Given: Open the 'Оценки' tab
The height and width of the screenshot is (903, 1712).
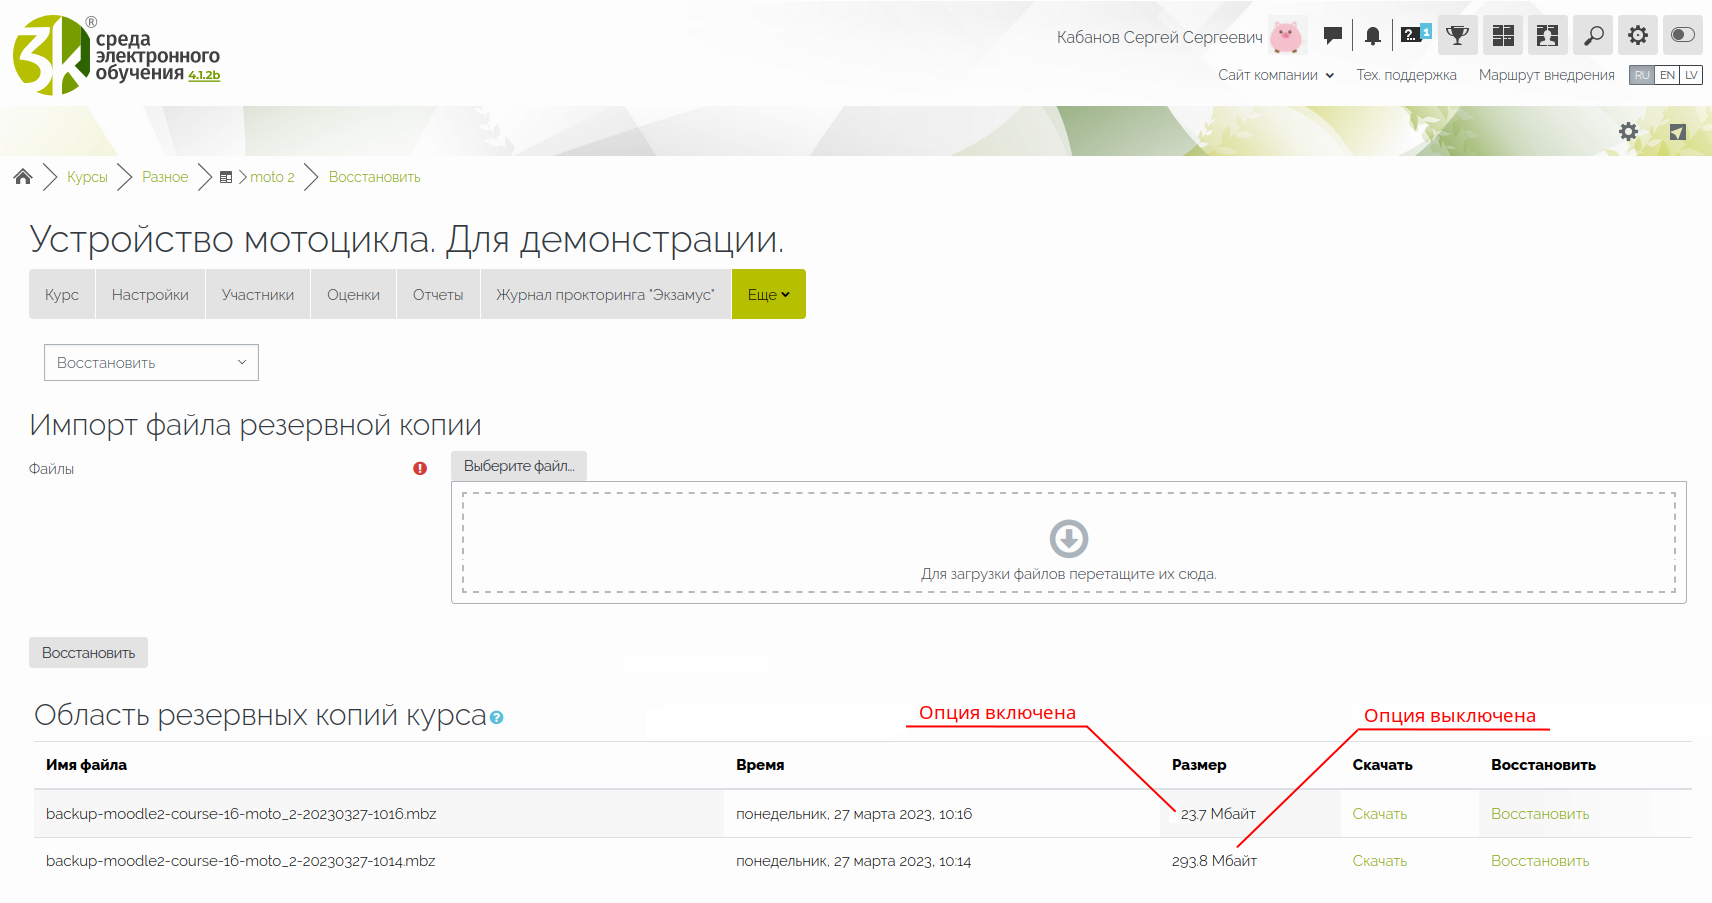Looking at the screenshot, I should click(x=353, y=295).
